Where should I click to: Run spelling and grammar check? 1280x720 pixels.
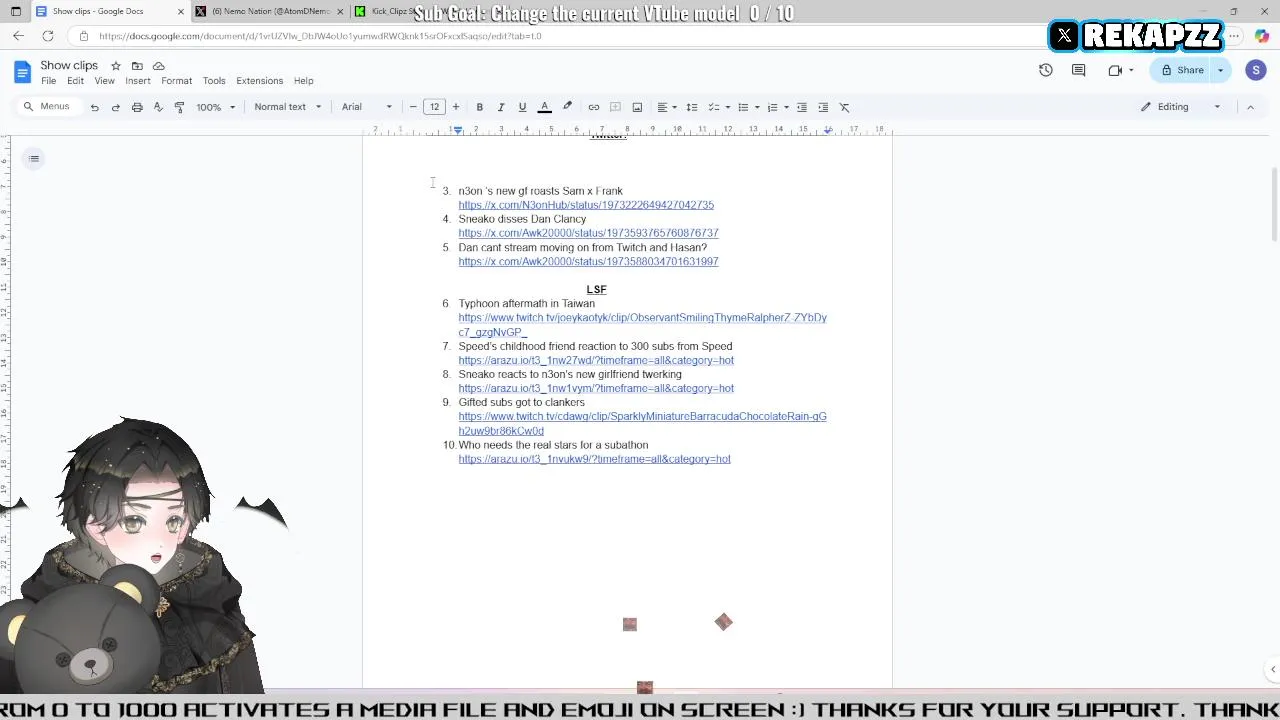(158, 107)
